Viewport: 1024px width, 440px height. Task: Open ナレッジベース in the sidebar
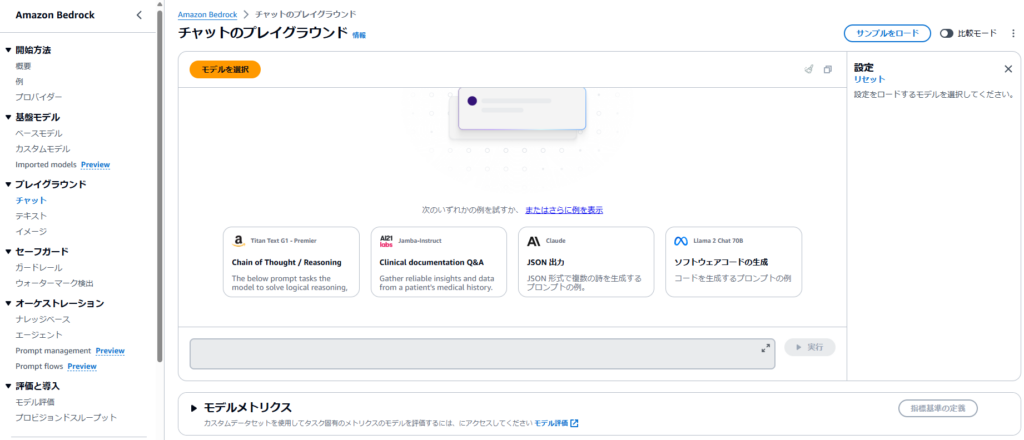(42, 319)
